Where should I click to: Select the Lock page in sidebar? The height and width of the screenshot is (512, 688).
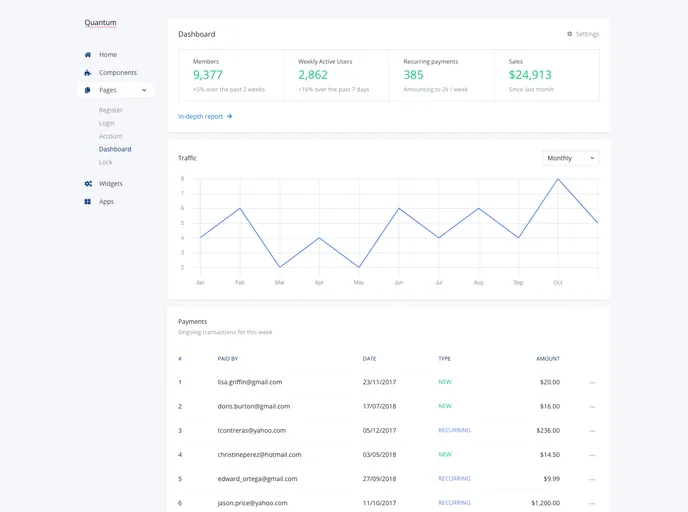click(x=106, y=162)
